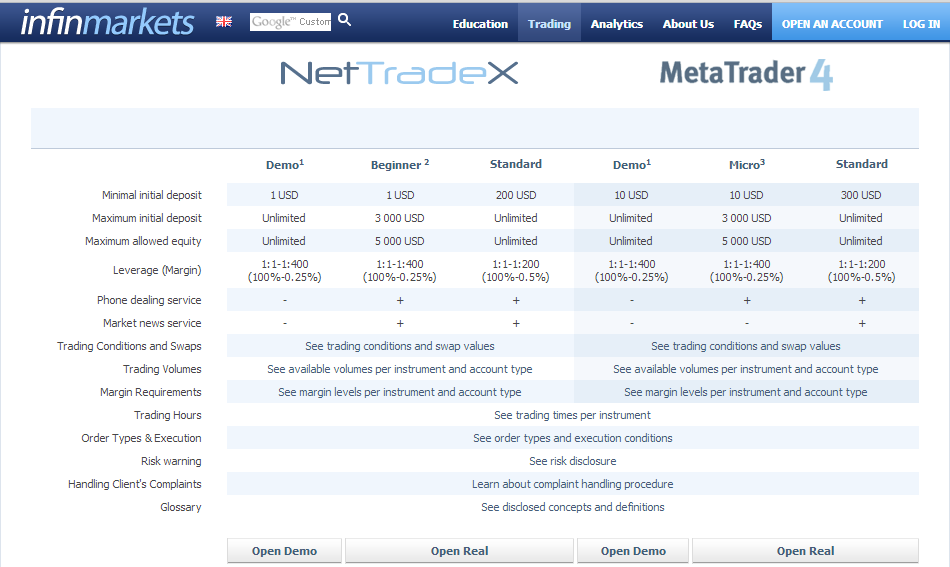This screenshot has height=567, width=950.
Task: Click LOG IN in header
Action: (921, 24)
